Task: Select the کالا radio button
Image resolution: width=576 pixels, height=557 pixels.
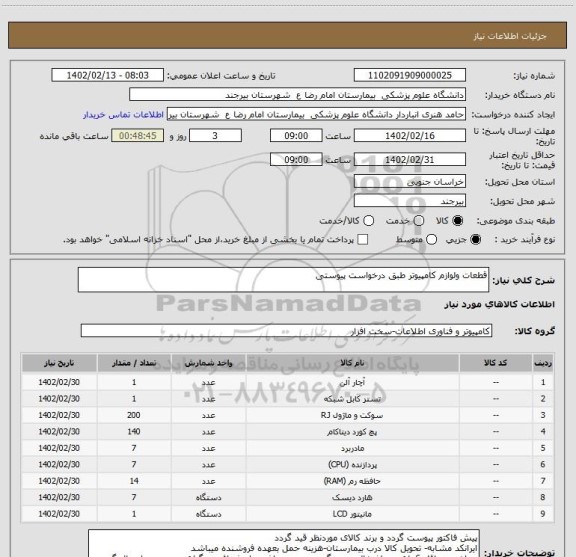Action: coord(458,221)
